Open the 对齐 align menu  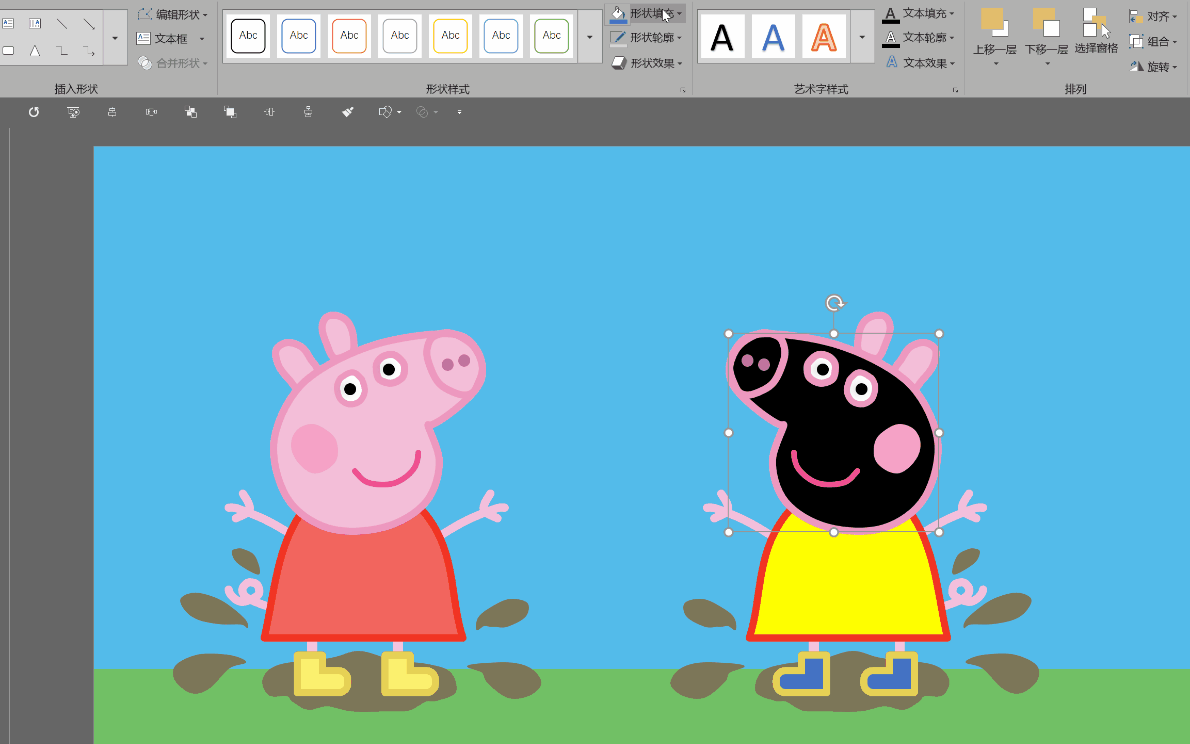[x=1152, y=16]
